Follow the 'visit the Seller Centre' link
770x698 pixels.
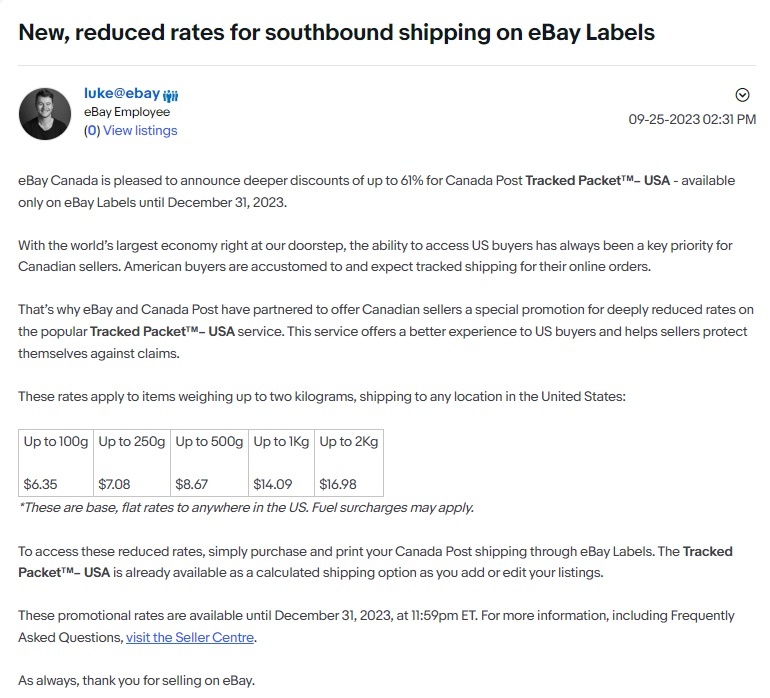point(190,638)
